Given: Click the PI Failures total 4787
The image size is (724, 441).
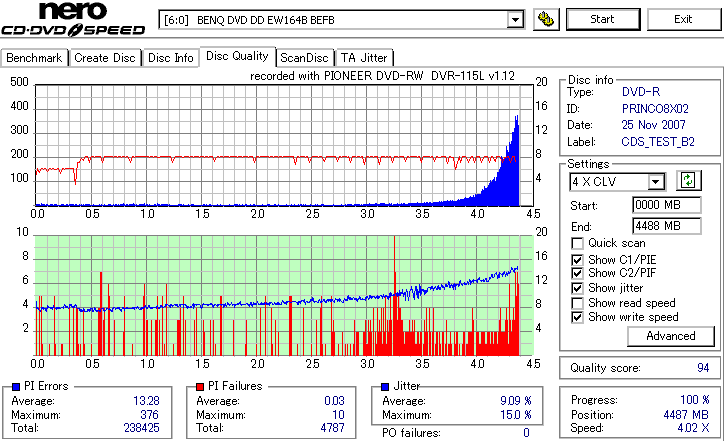Looking at the screenshot, I should click(x=332, y=428).
